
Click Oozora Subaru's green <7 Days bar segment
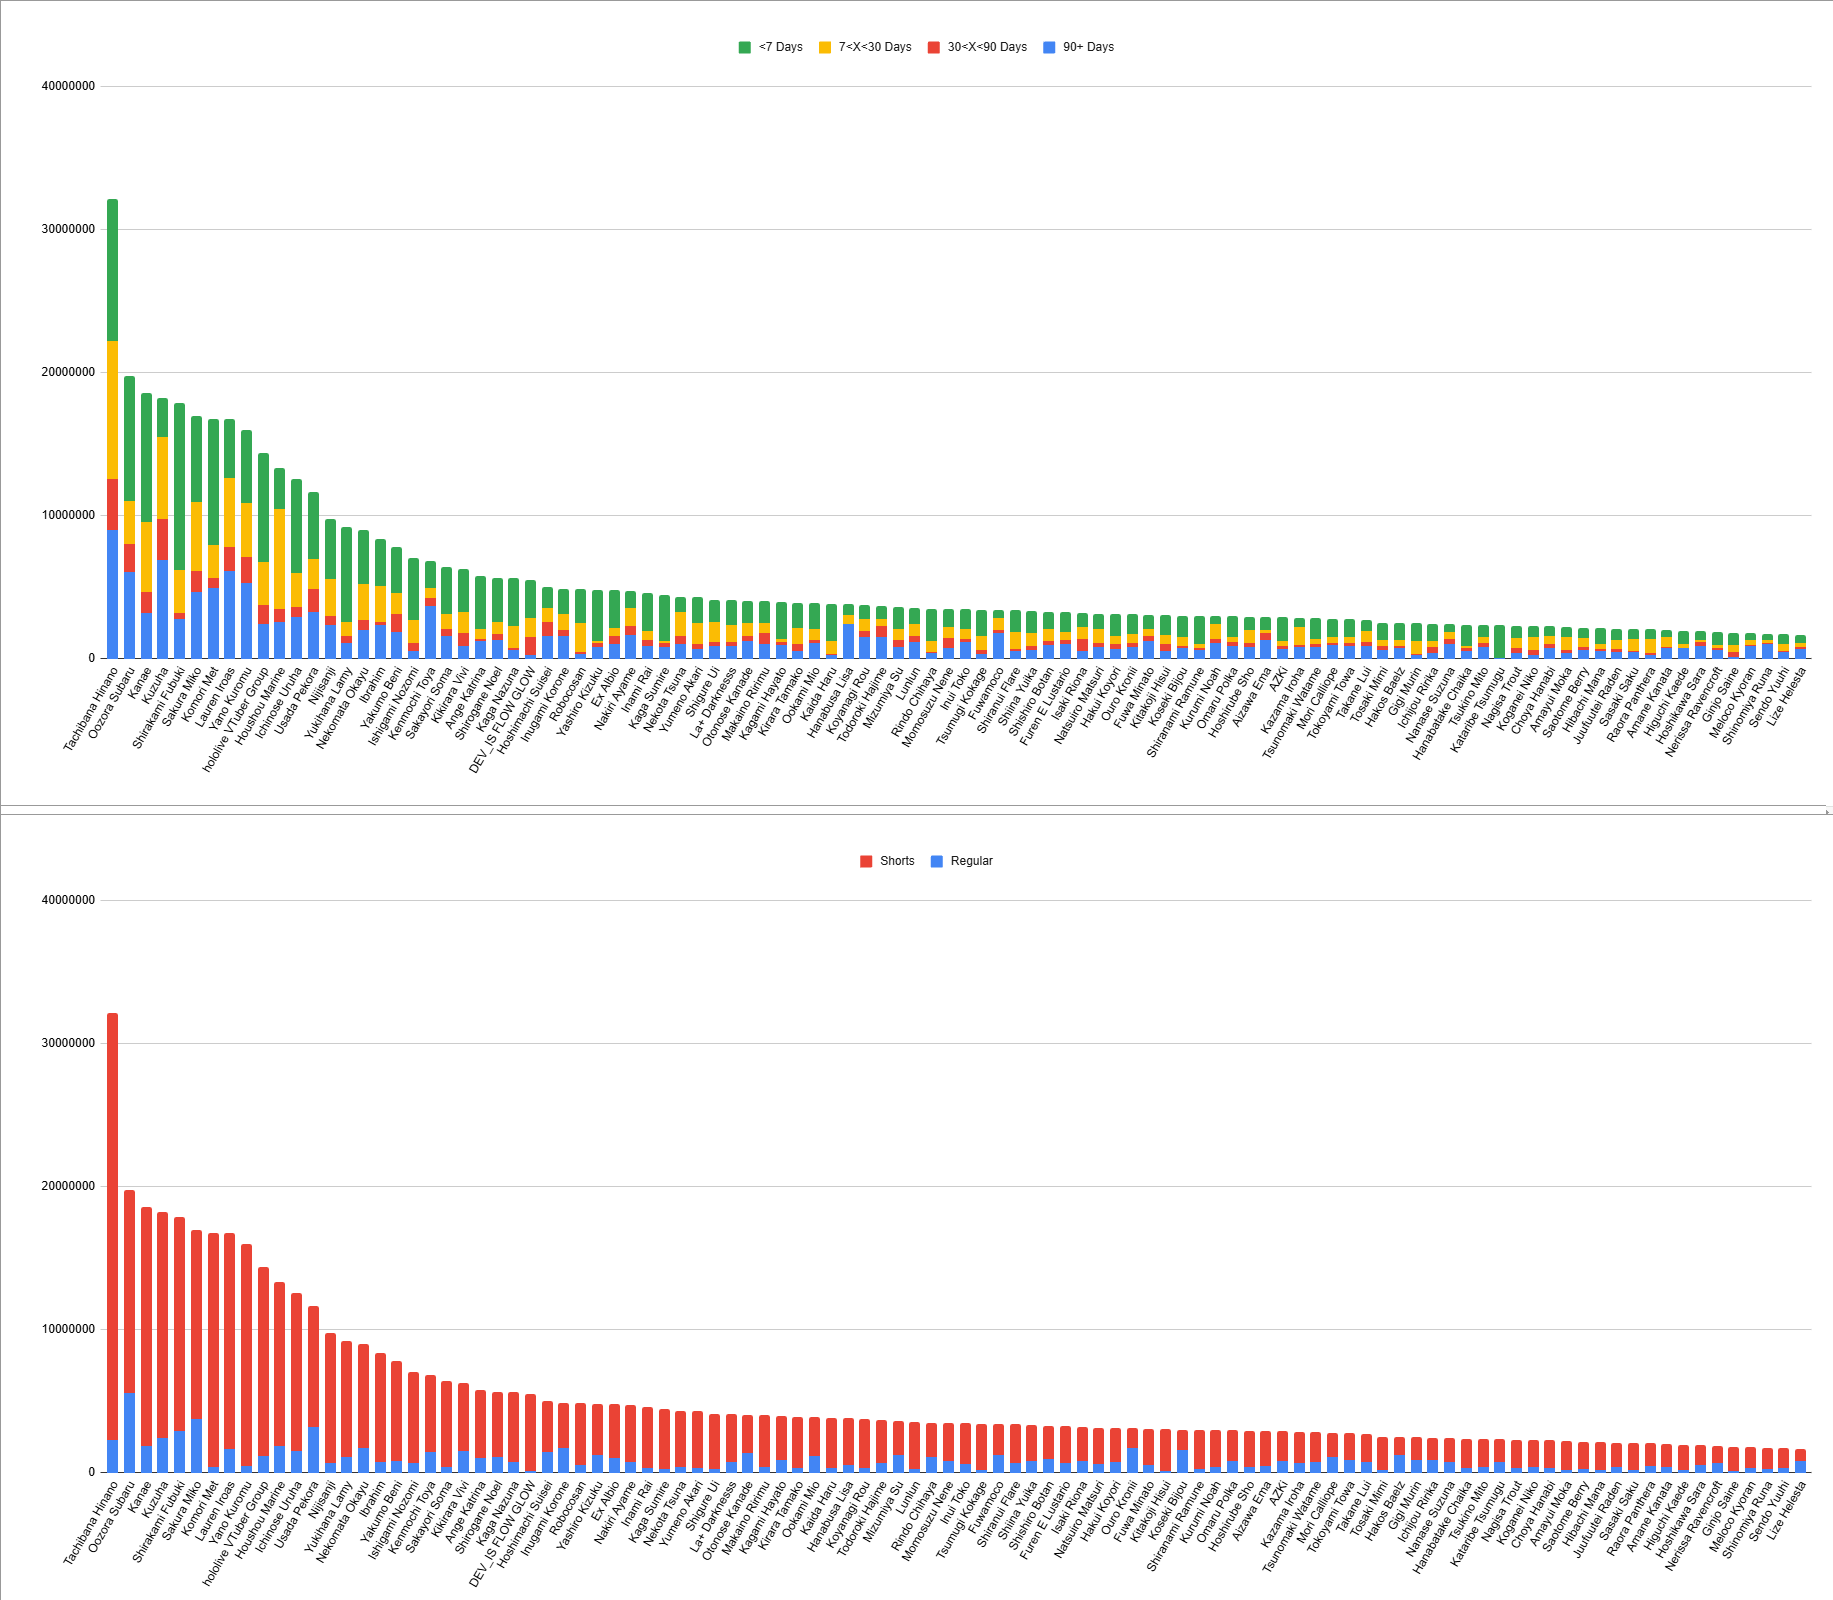point(130,439)
